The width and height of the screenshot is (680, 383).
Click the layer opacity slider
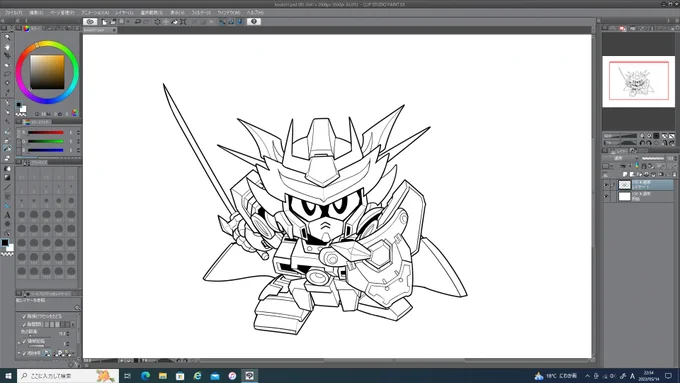click(x=653, y=158)
